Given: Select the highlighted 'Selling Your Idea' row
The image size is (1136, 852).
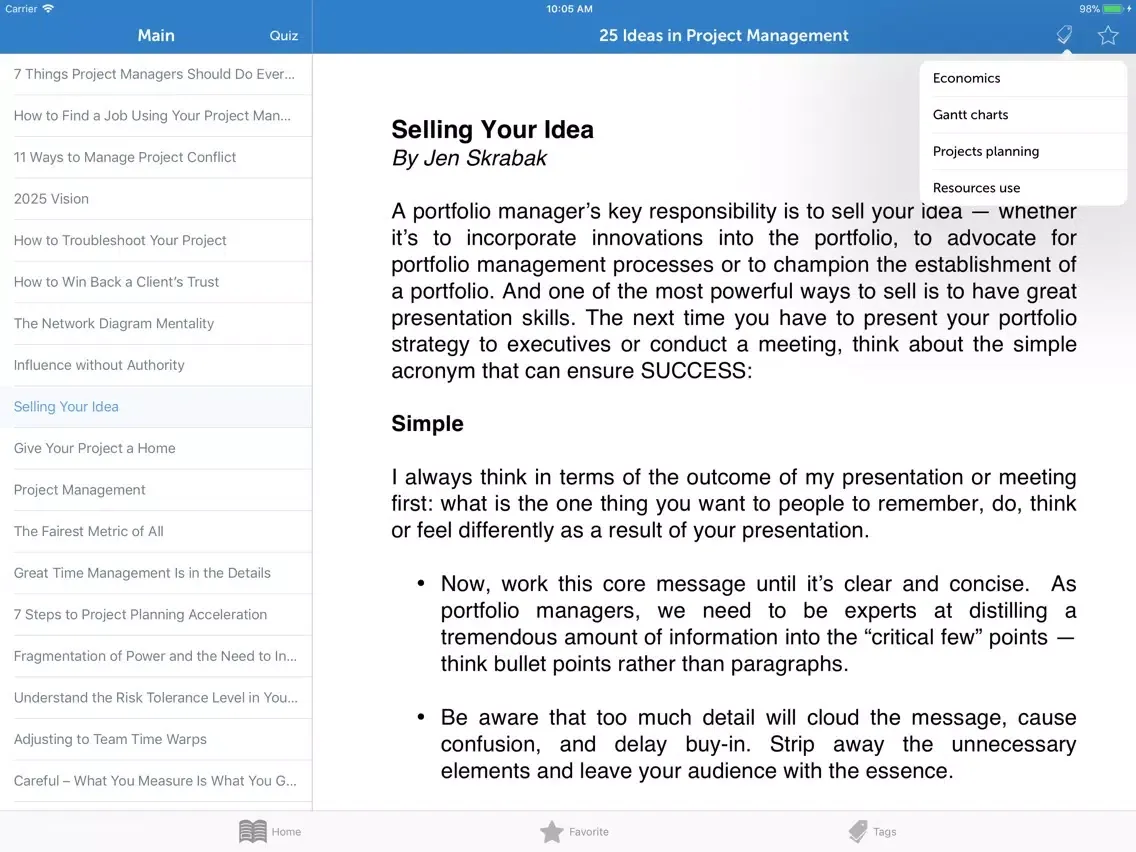Looking at the screenshot, I should tap(156, 406).
